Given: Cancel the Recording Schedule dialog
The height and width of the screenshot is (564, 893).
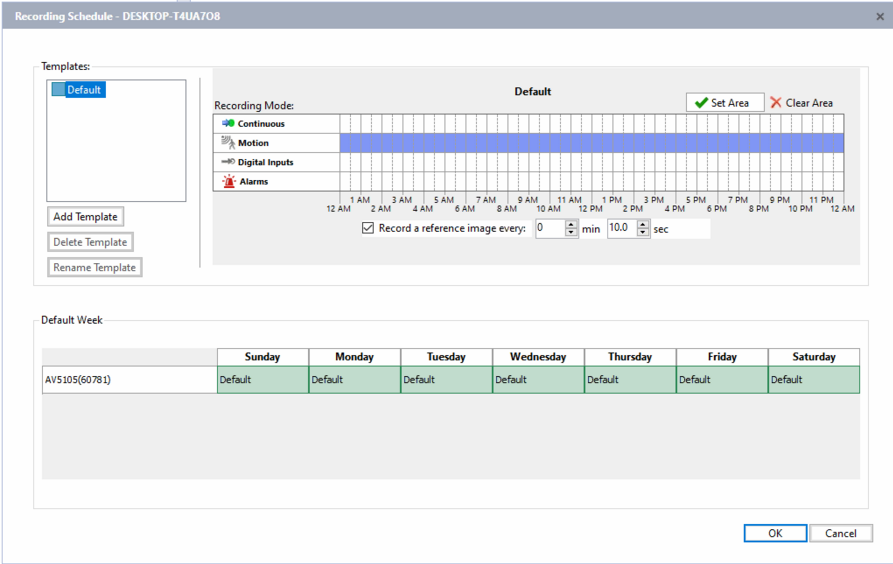Looking at the screenshot, I should (x=841, y=533).
